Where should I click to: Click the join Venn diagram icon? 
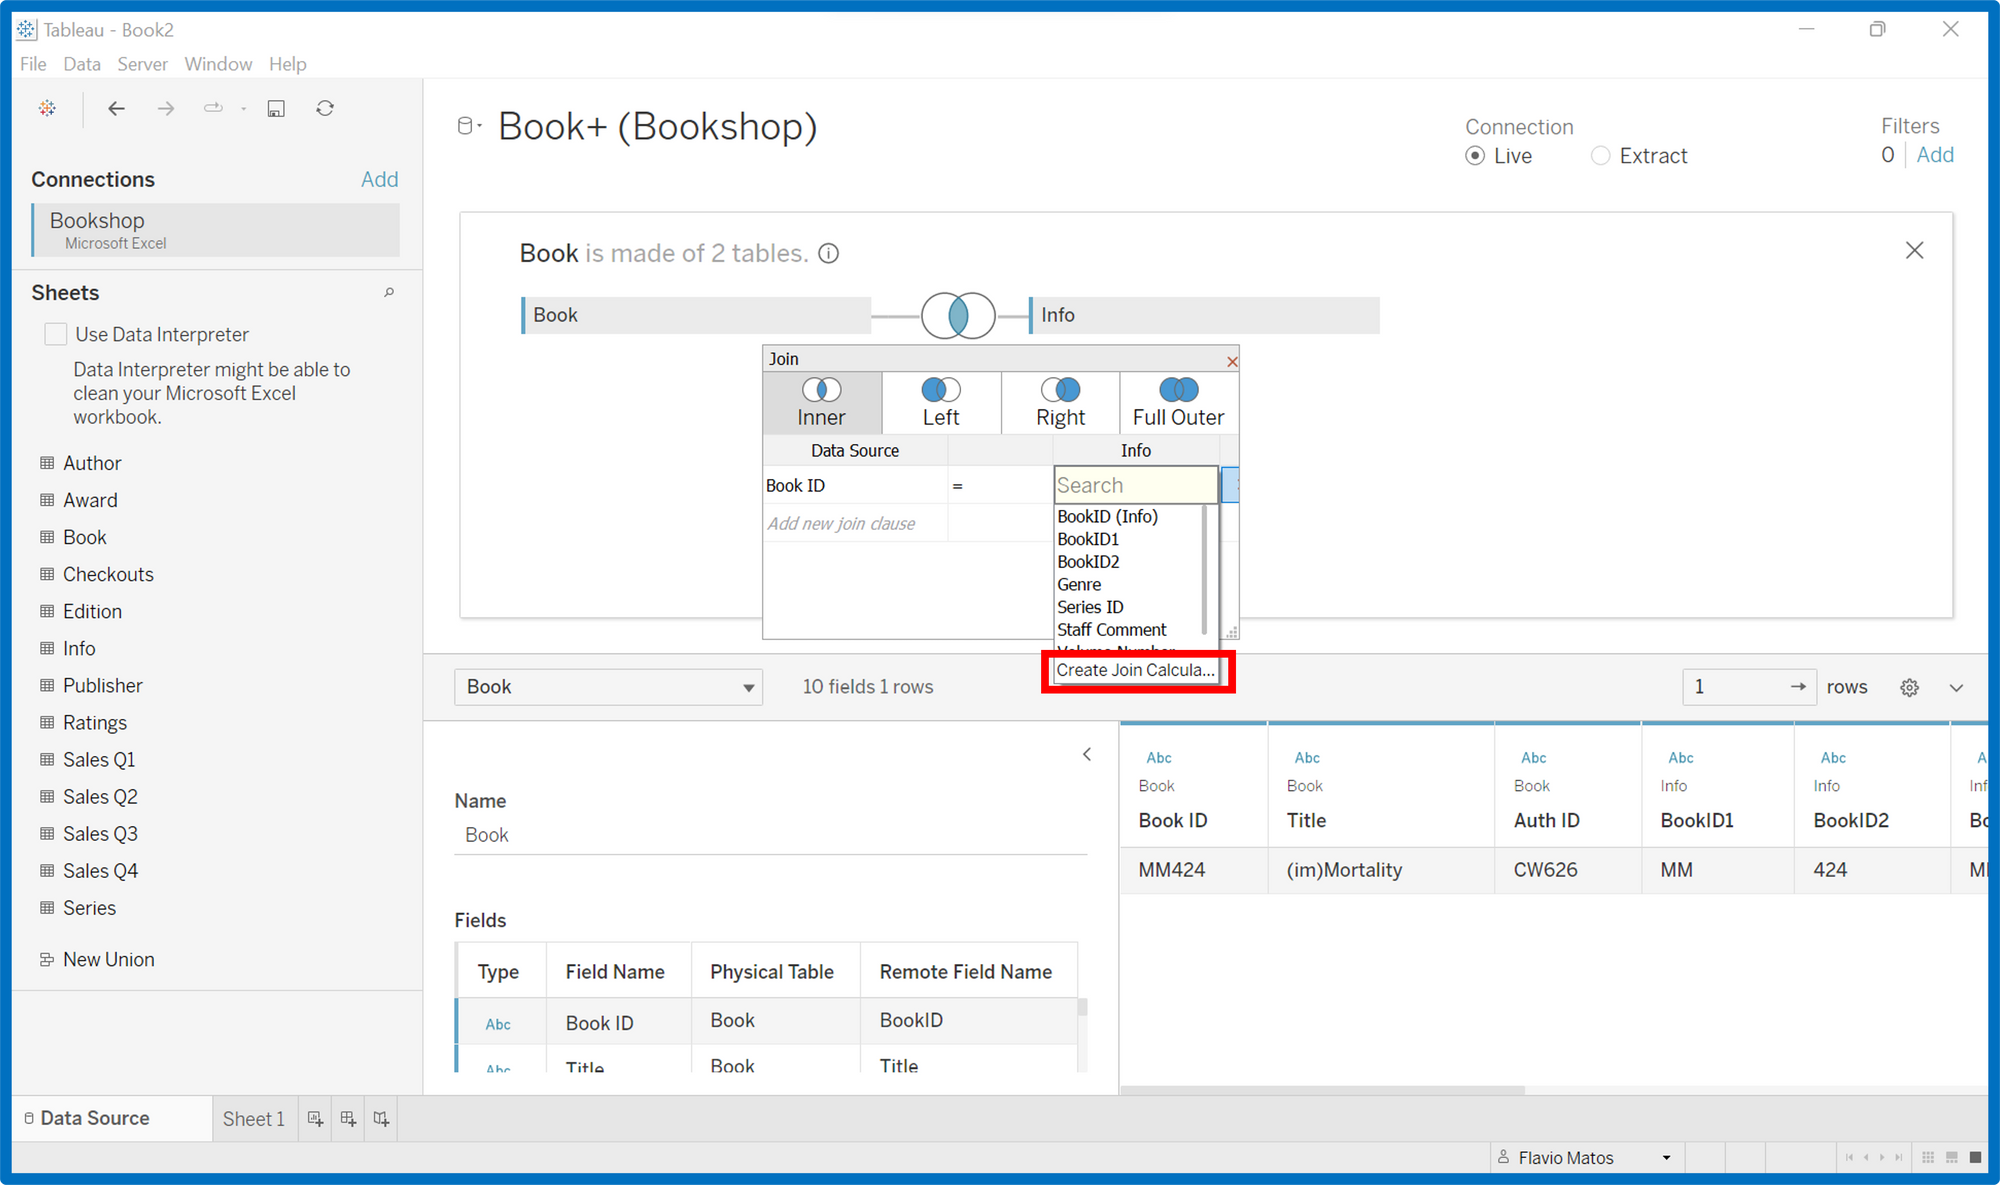tap(957, 315)
